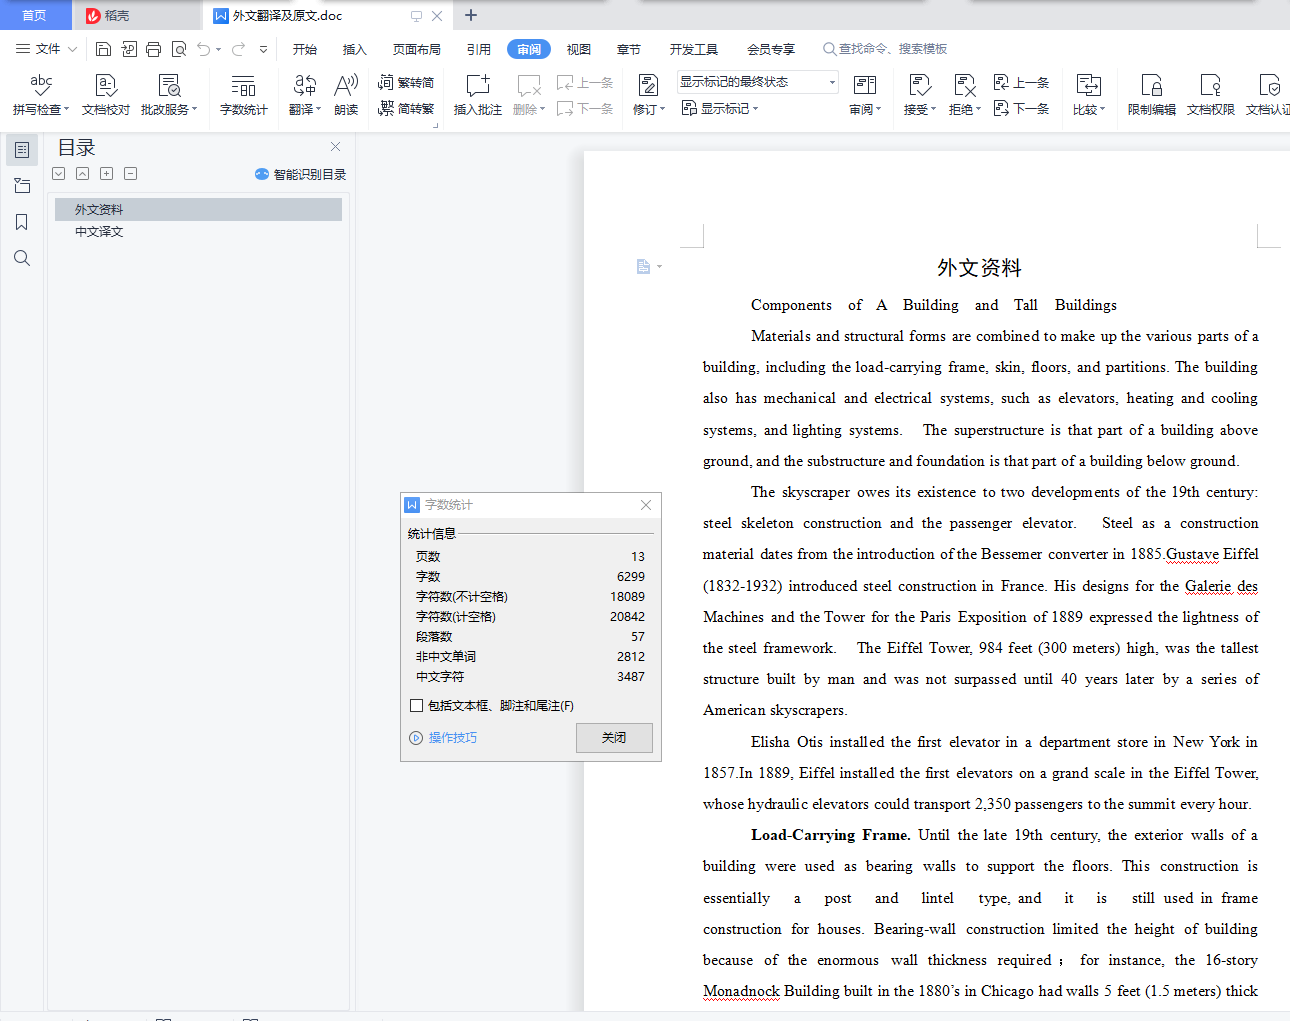Launch 文档校对 document proofreading
This screenshot has height=1021, width=1290.
106,95
